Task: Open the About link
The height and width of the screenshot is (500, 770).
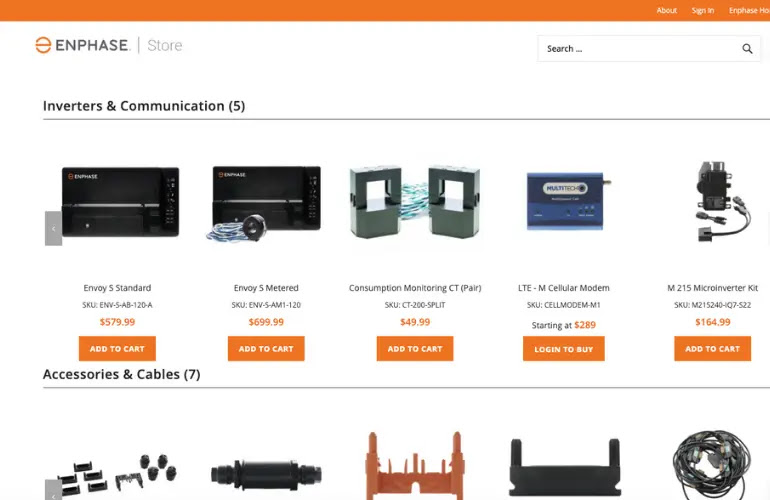Action: [x=666, y=10]
